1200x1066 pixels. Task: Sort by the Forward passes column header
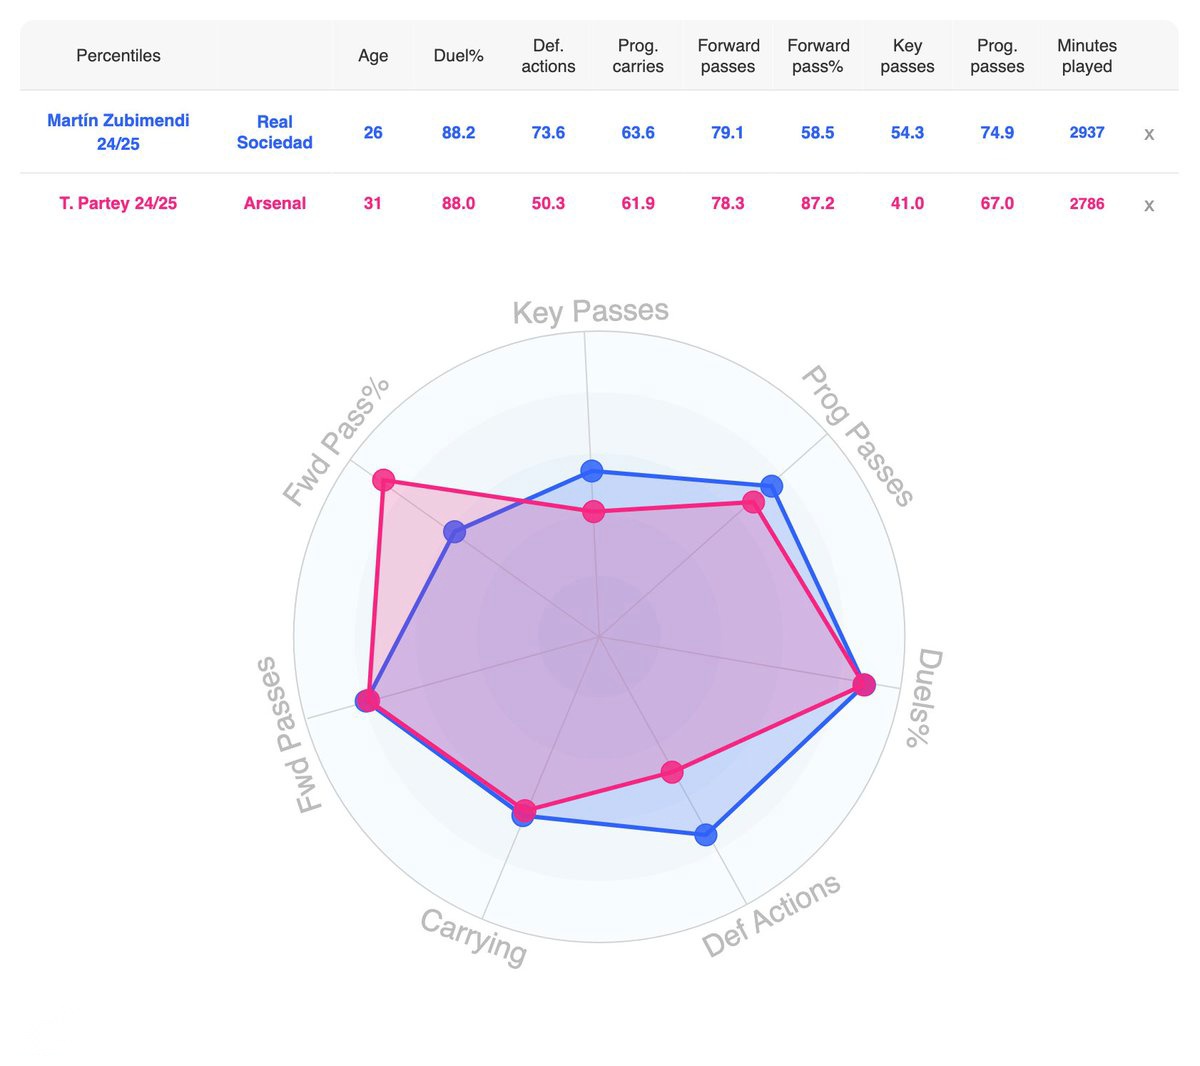pyautogui.click(x=728, y=56)
